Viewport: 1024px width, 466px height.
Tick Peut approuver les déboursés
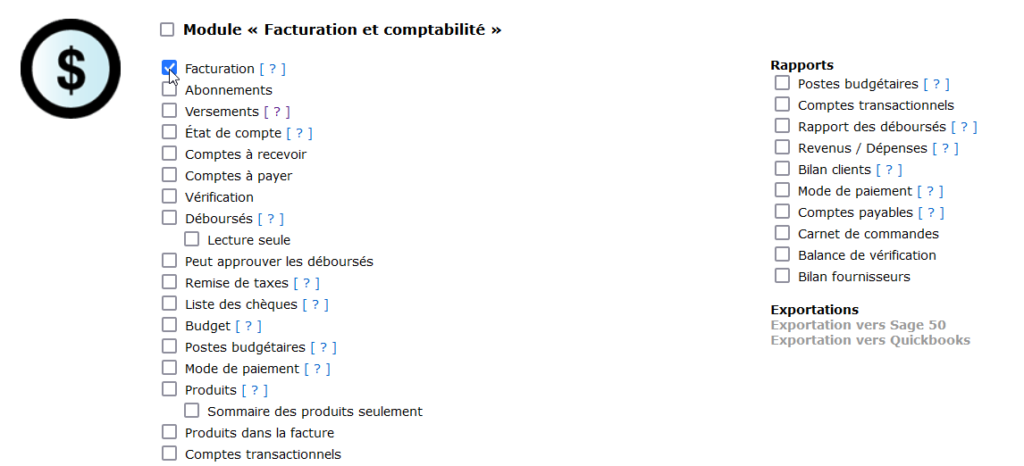point(169,261)
